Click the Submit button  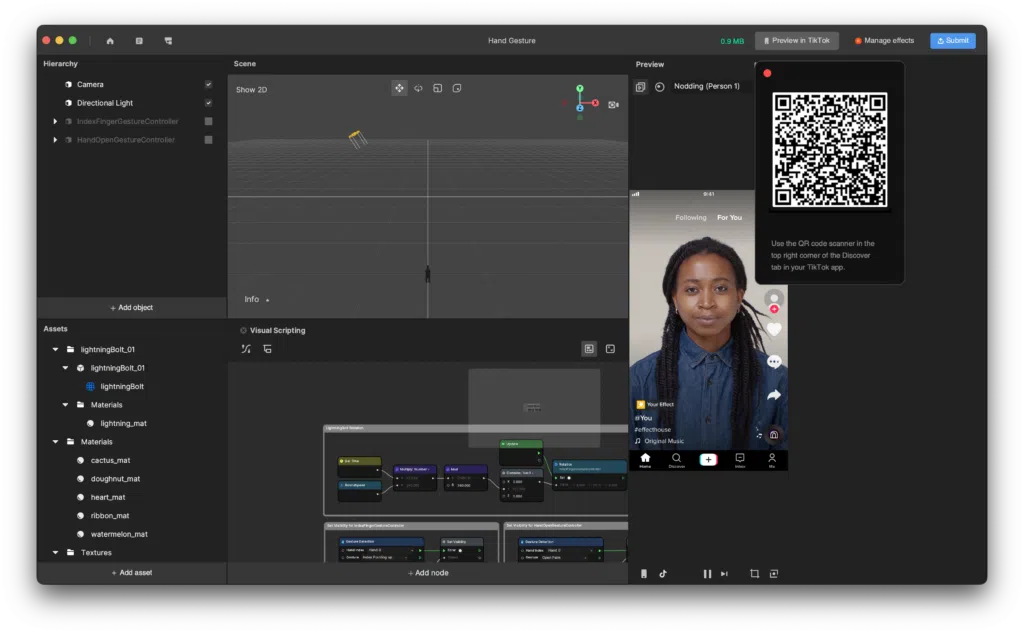point(951,40)
